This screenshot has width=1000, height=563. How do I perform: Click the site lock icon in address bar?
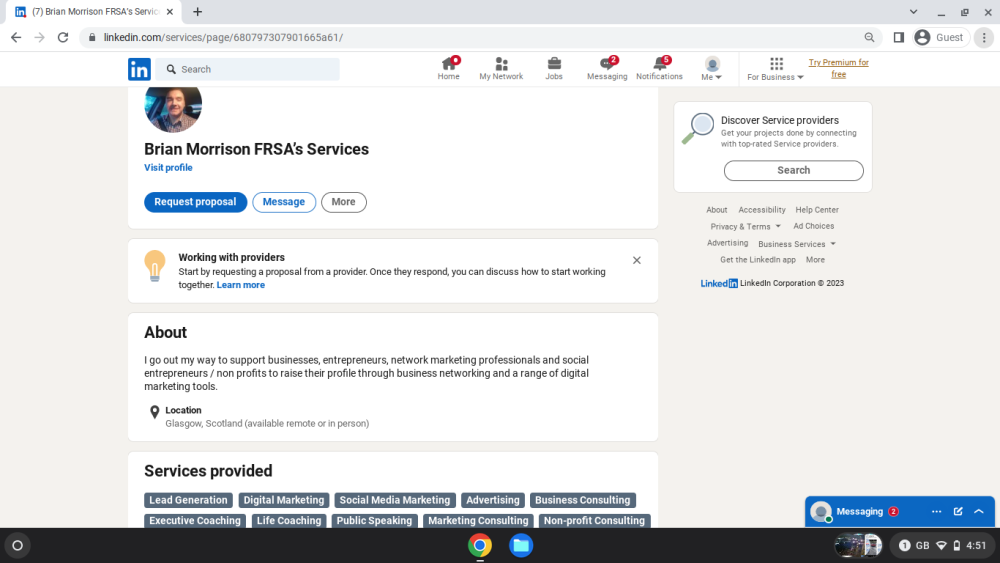[92, 38]
